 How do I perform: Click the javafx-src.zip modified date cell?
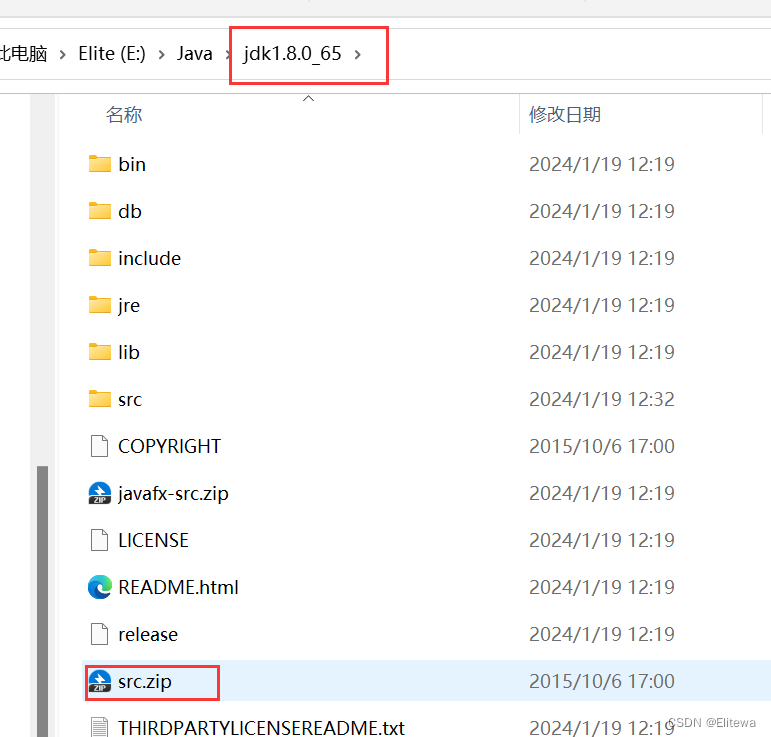602,493
